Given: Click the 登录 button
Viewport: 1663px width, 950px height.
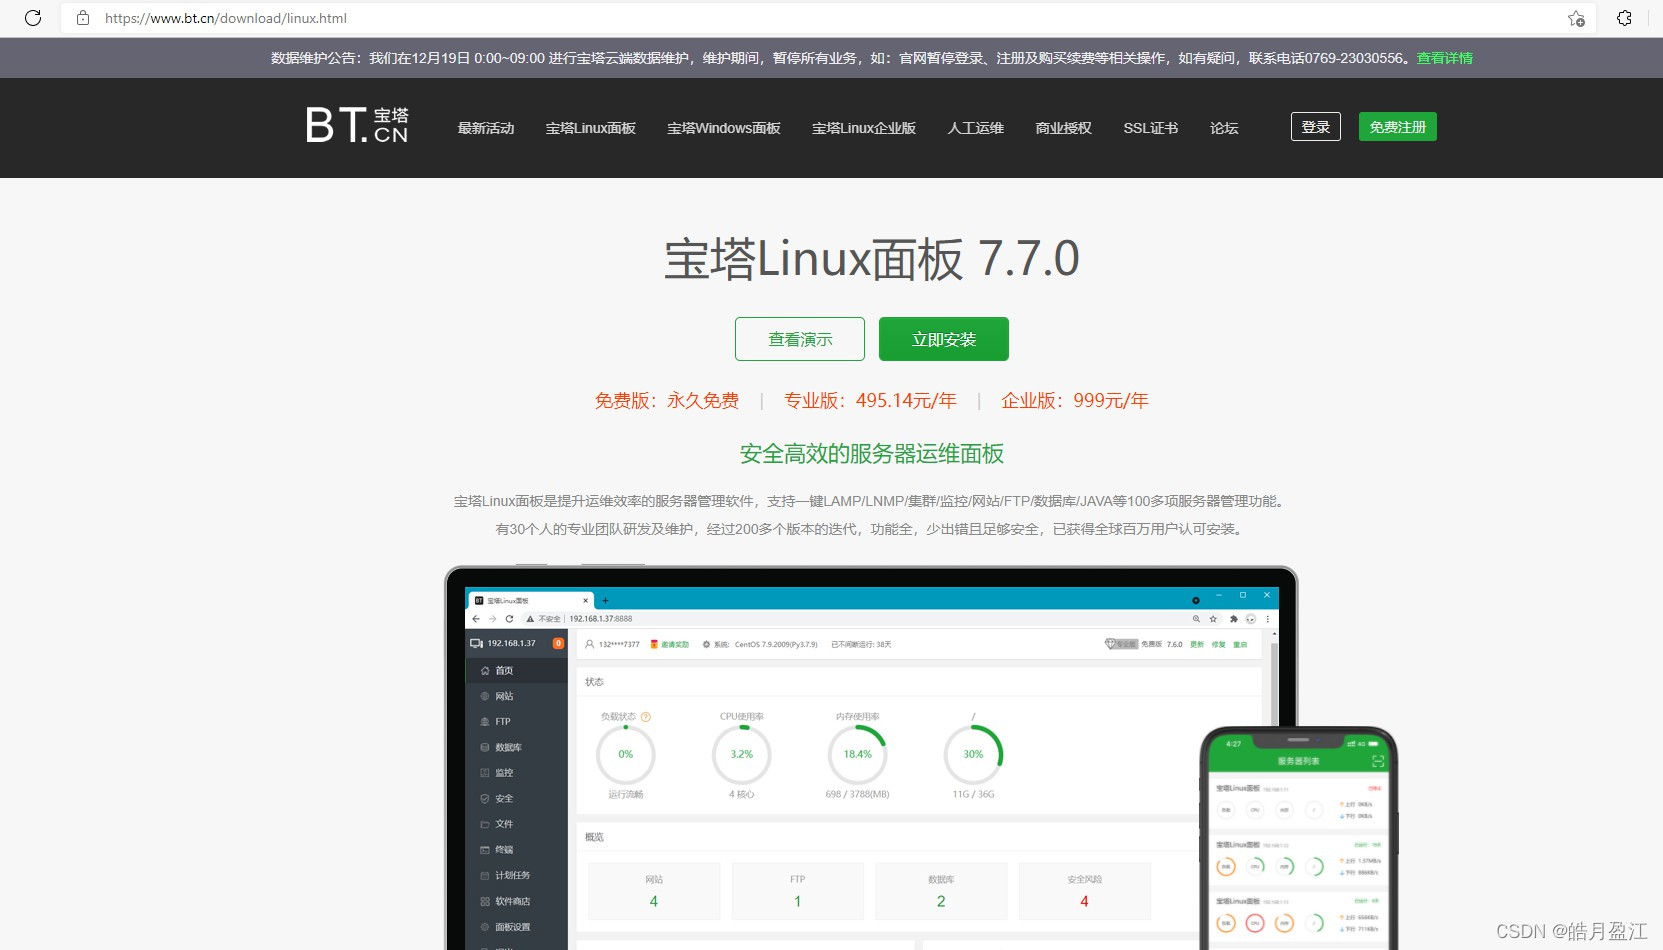Looking at the screenshot, I should 1316,127.
